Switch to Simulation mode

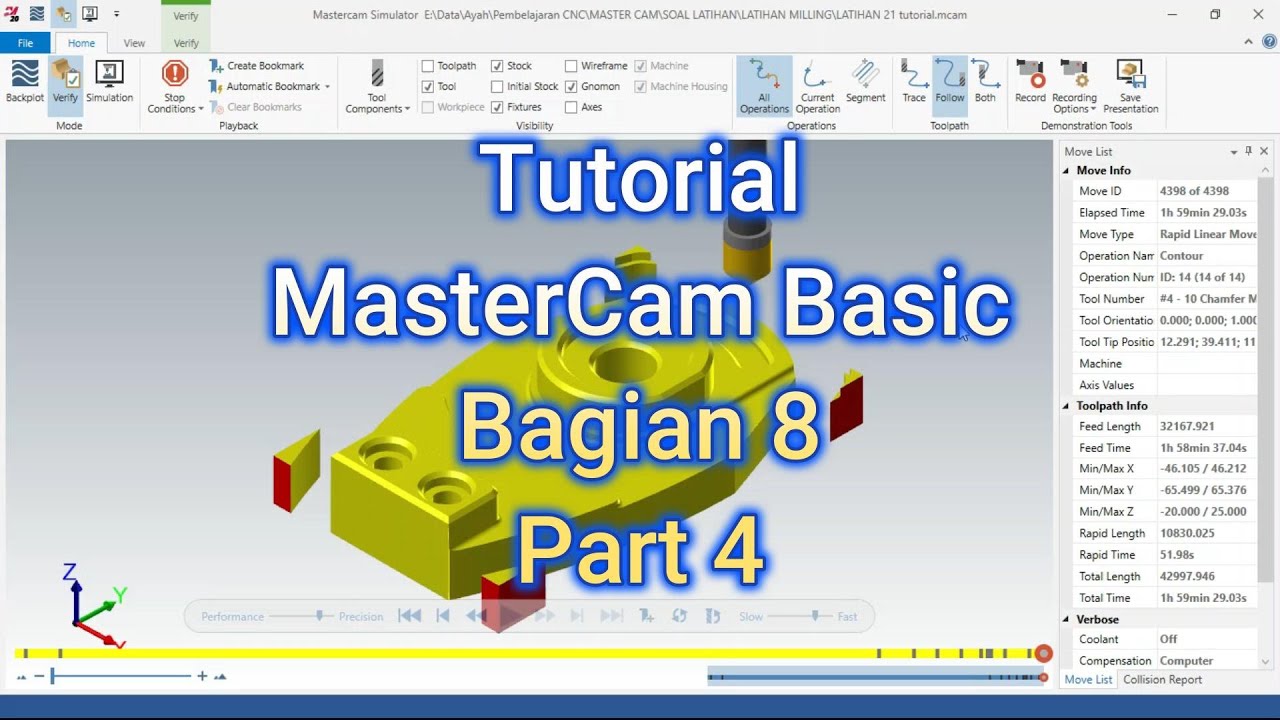point(109,81)
